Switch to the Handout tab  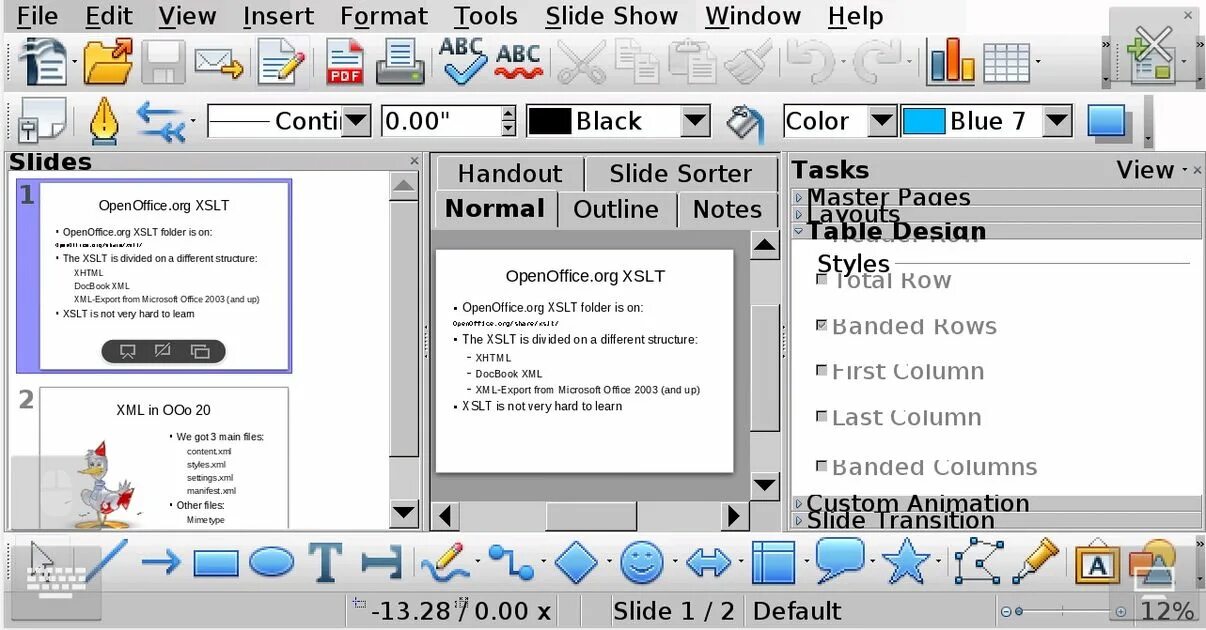(x=510, y=173)
